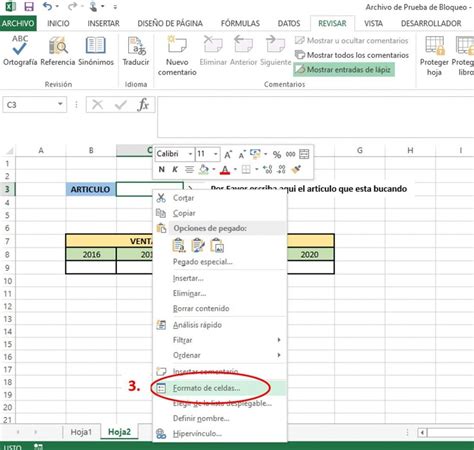Image resolution: width=474 pixels, height=450 pixels.
Task: Open the font size 11 dropdown
Action: [216, 154]
